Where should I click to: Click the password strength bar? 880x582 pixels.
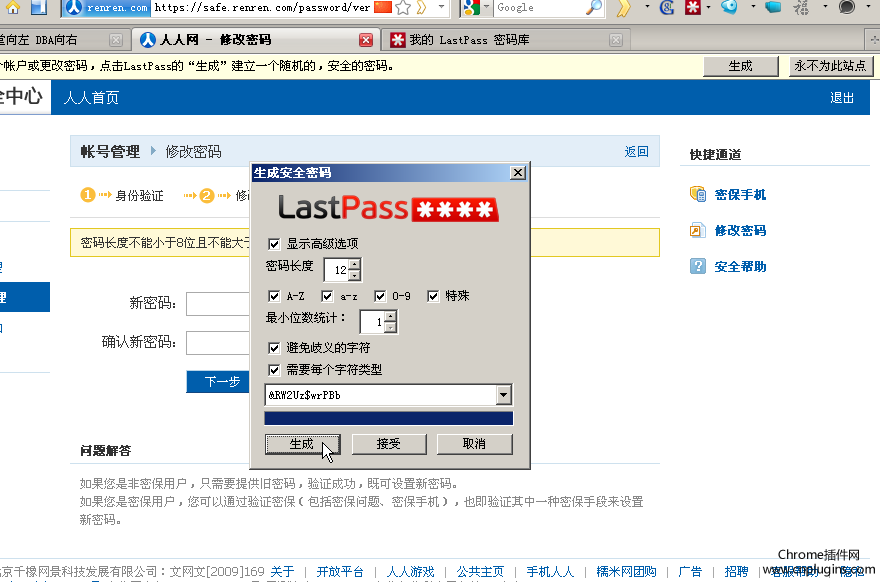388,418
